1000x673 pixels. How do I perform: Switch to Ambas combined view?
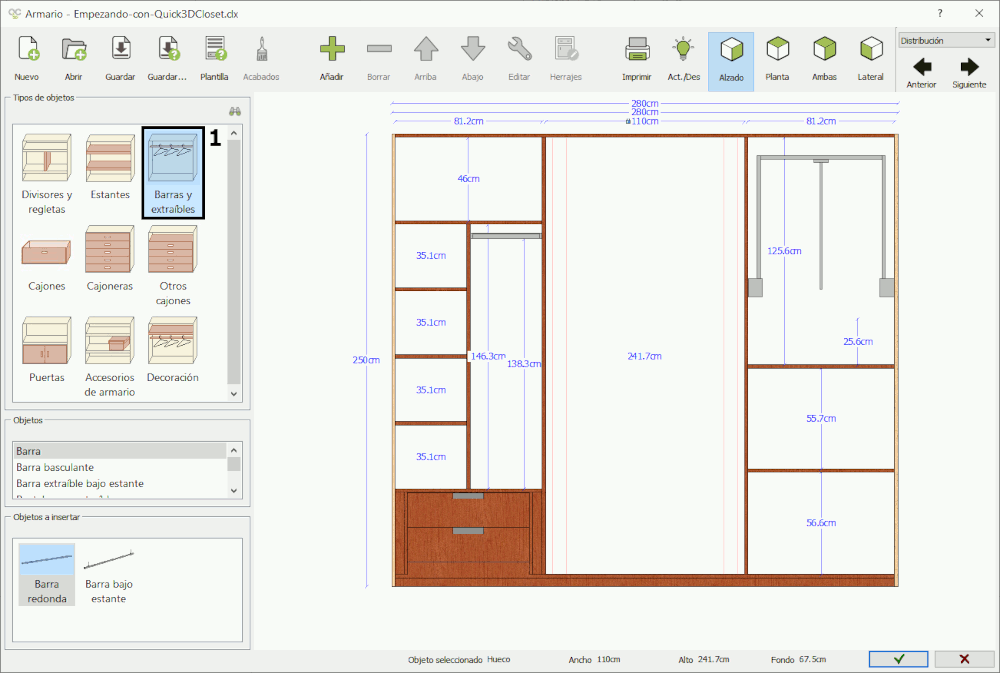tap(824, 59)
